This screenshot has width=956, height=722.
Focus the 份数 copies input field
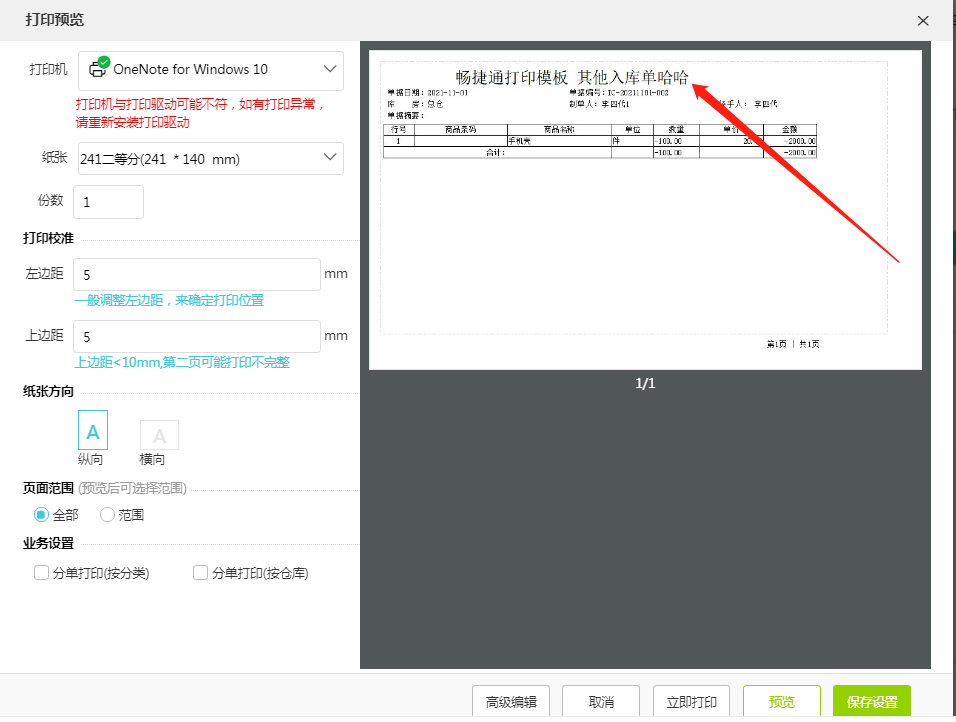109,202
